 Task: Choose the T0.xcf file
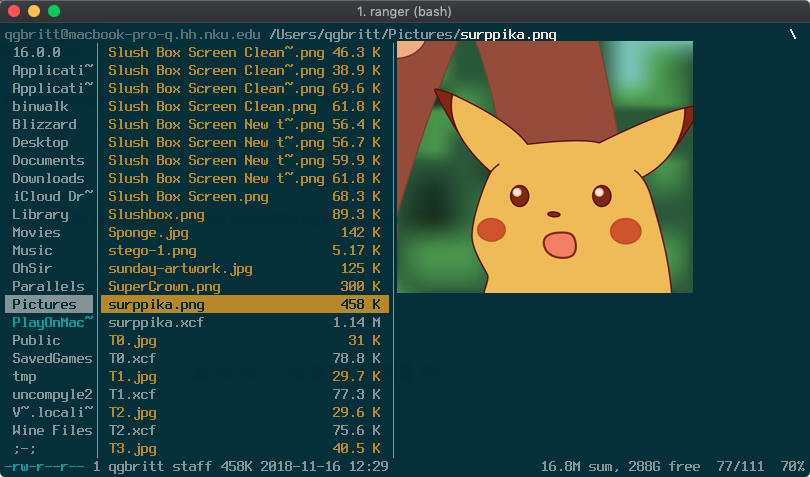click(x=244, y=359)
